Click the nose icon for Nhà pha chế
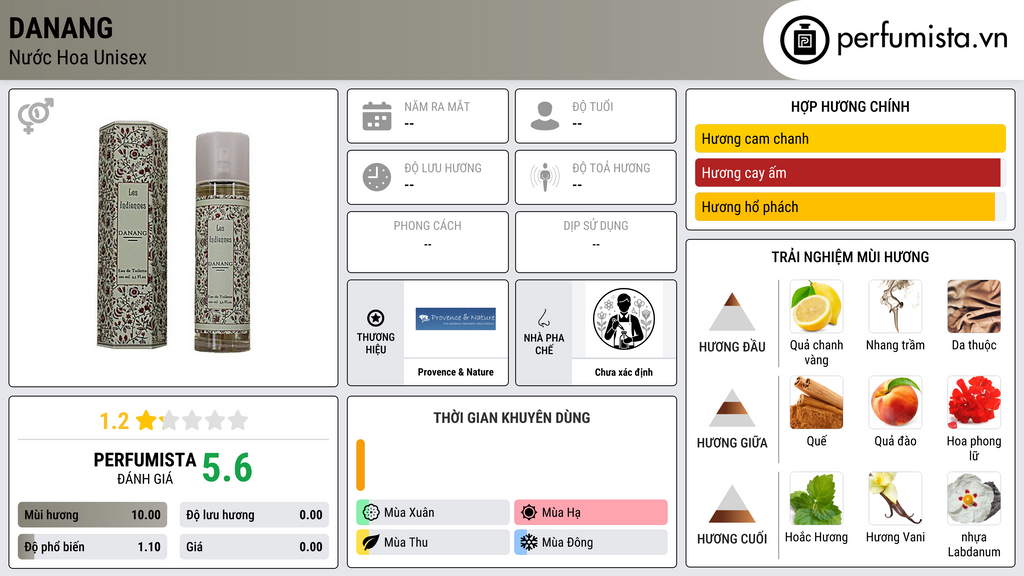The height and width of the screenshot is (576, 1024). point(543,318)
